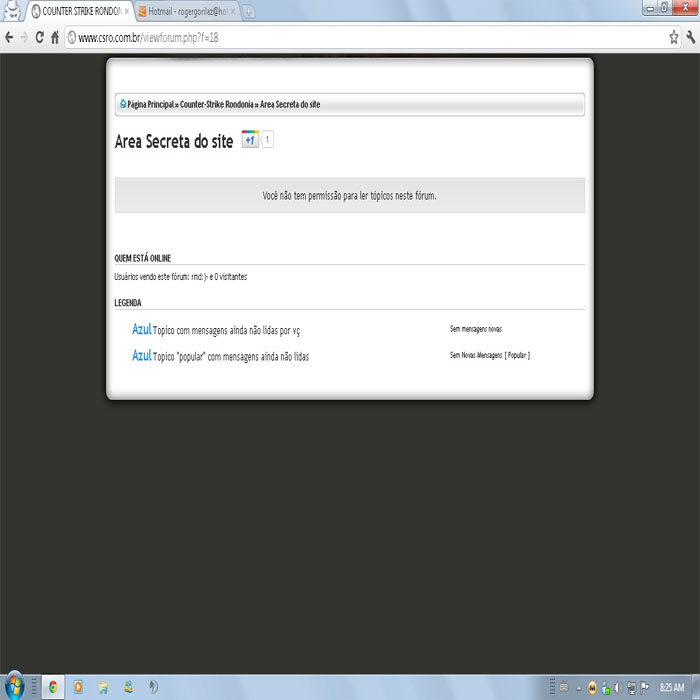Open the Counter-Strike Rondonia breadcrumb link
Viewport: 700px width, 700px height.
217,104
